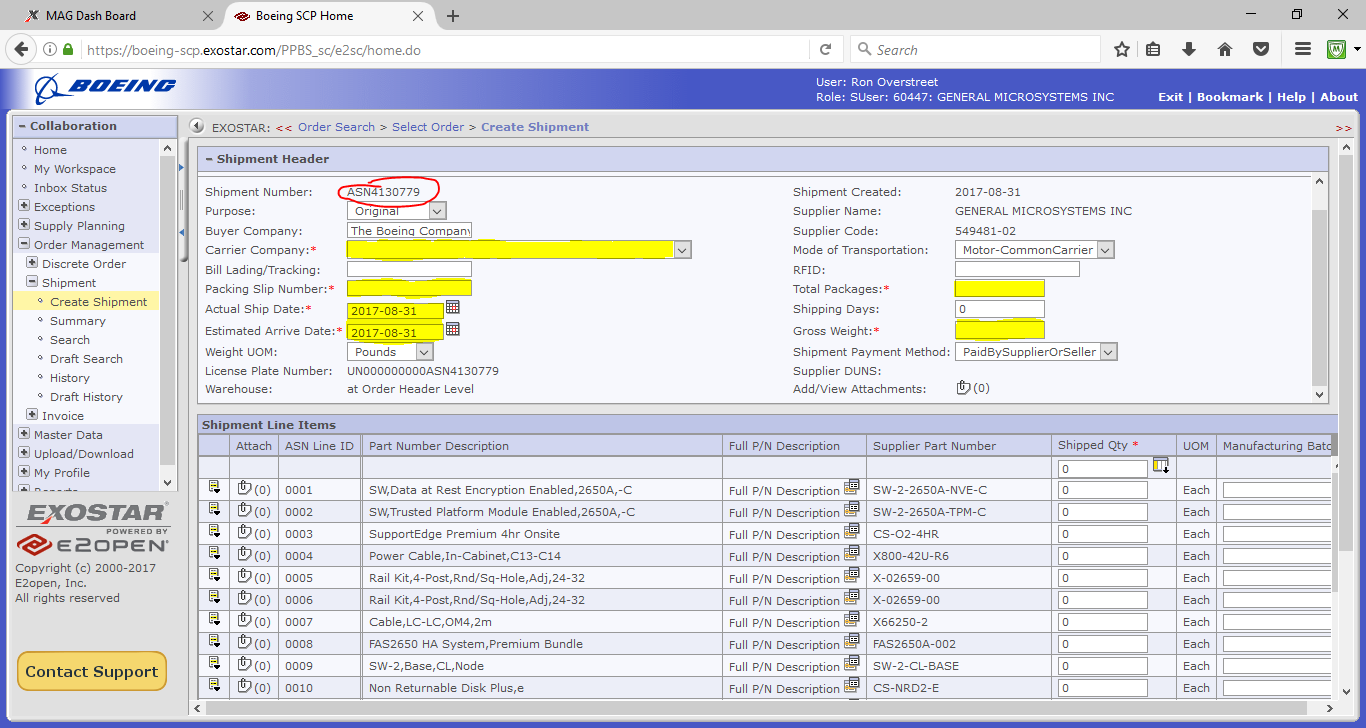Click the Bill Lading/Tracking field
Screen dimensions: 1366x728
409,269
